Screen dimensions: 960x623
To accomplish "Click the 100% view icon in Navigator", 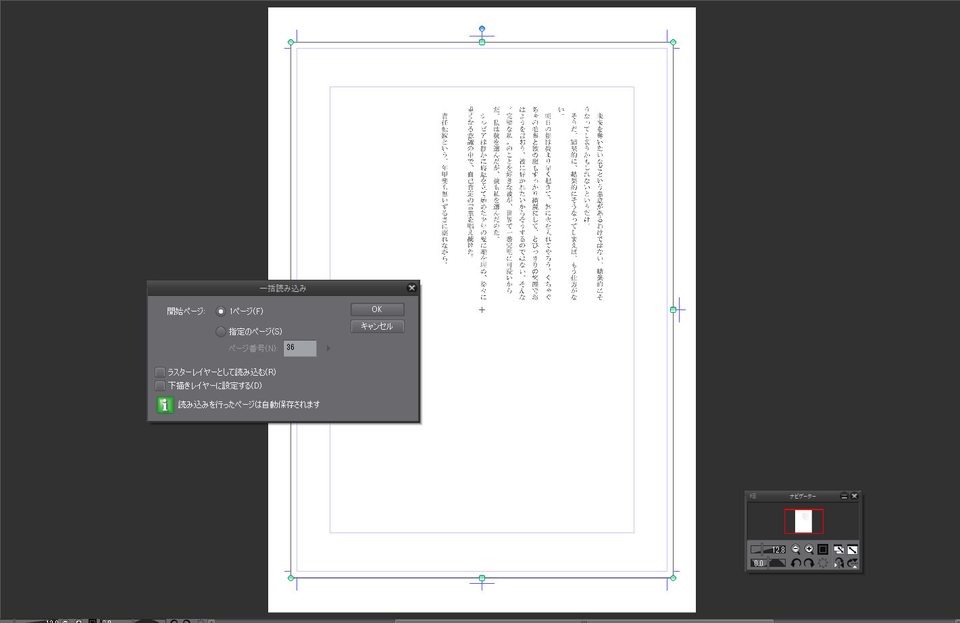I will [x=823, y=549].
